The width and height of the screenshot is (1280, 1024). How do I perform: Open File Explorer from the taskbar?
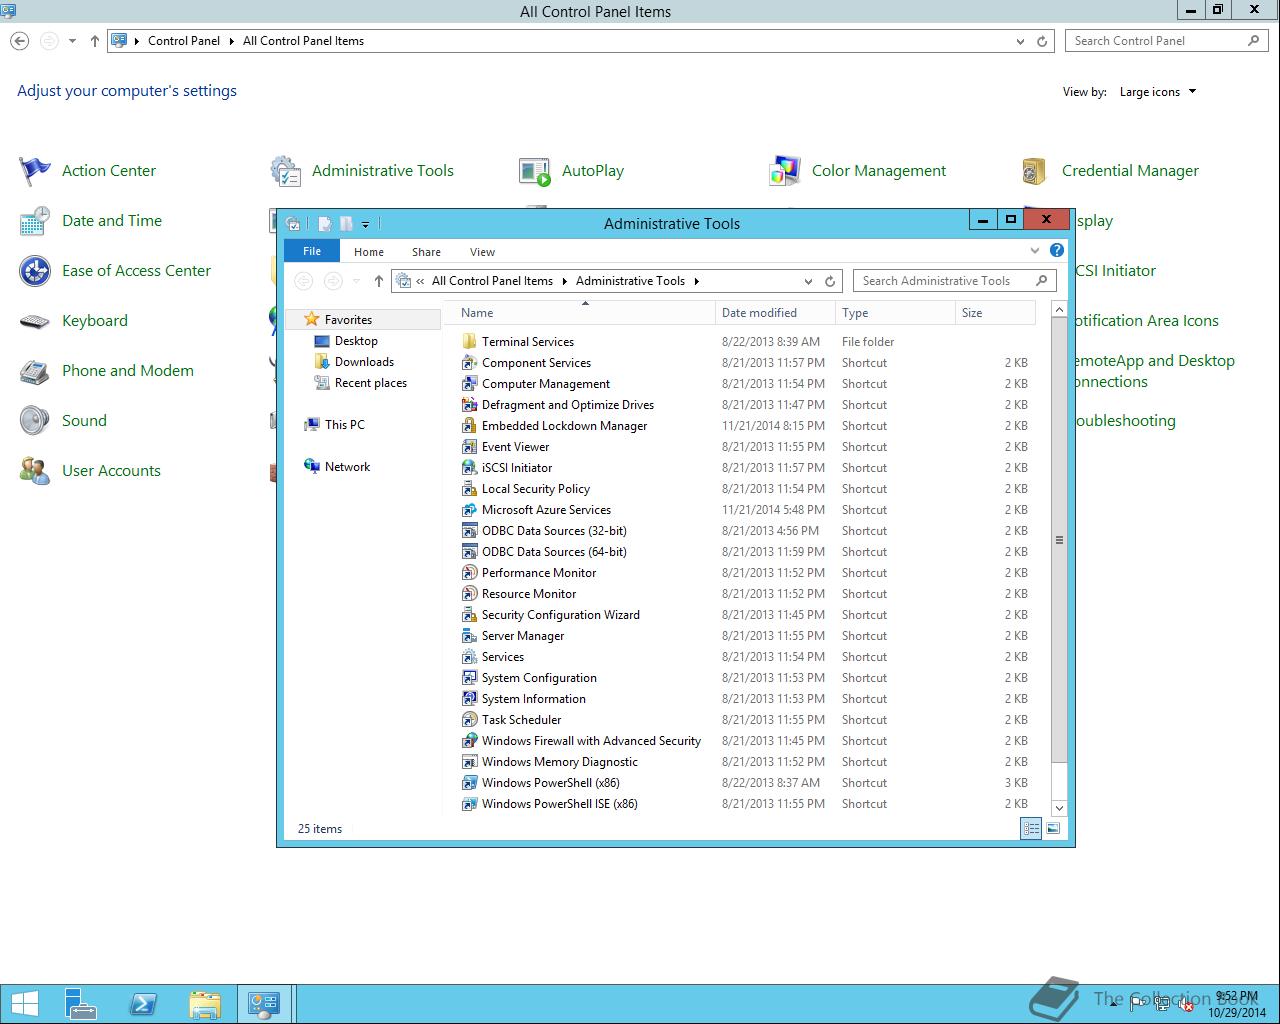click(204, 1004)
